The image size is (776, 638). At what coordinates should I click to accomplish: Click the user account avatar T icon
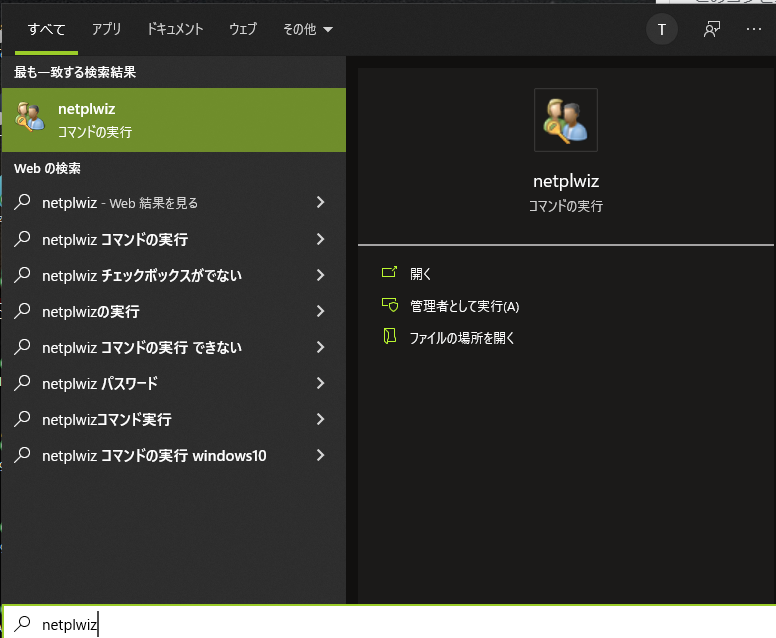661,30
